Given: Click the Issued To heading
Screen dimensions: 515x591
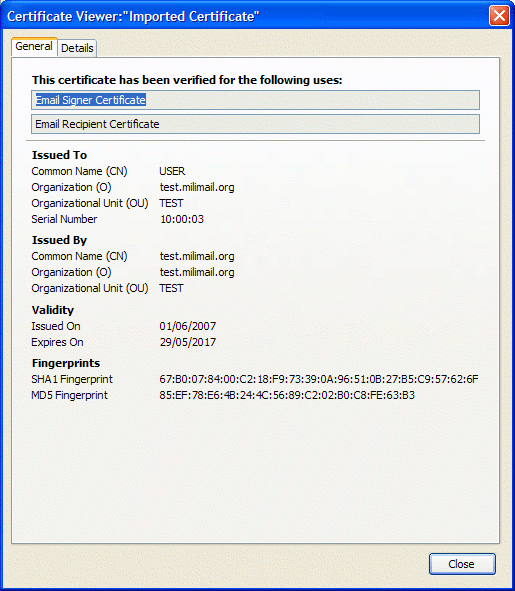Looking at the screenshot, I should (x=59, y=155).
